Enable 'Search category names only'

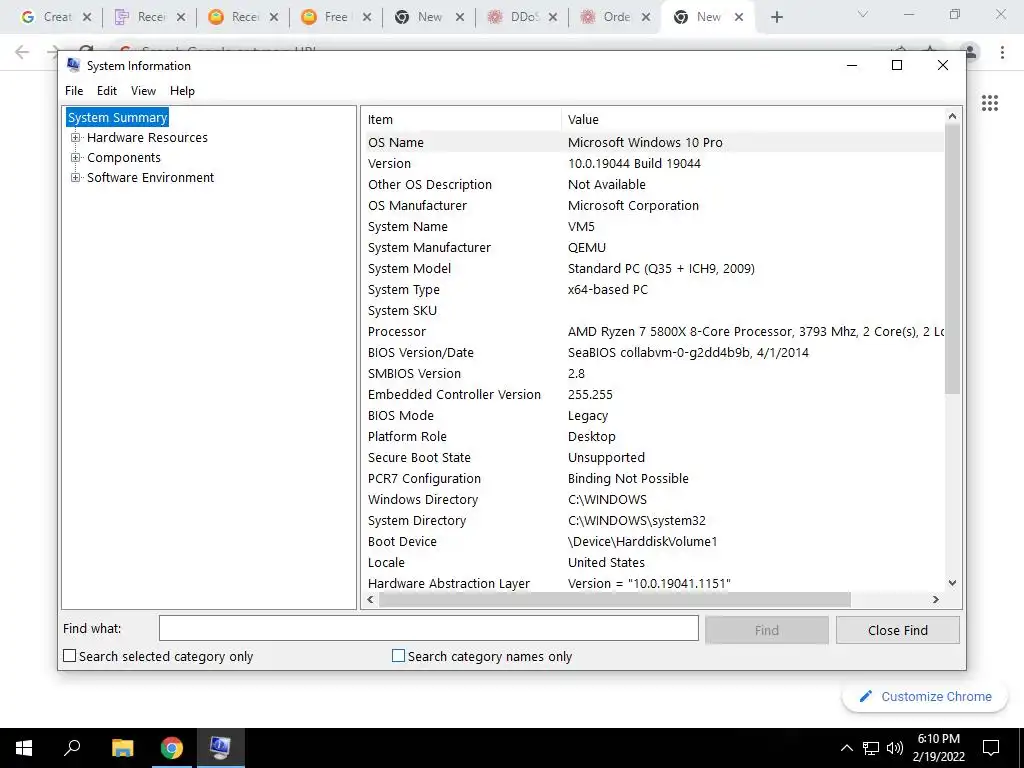(398, 656)
